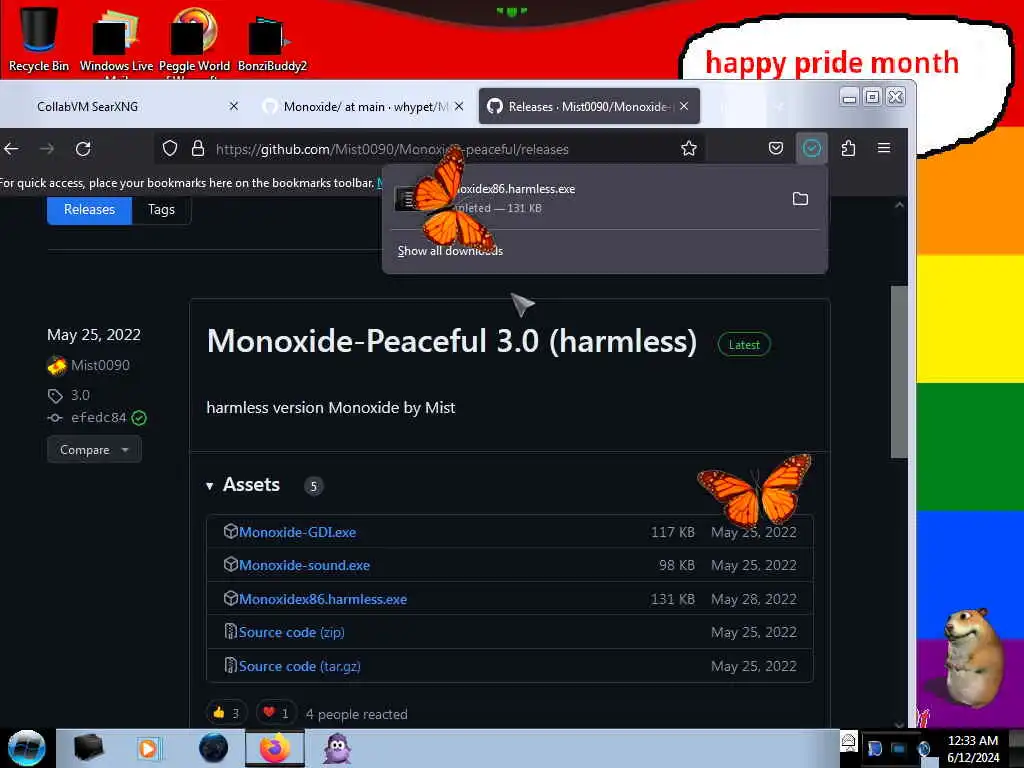Click the page vertical scrollbar thumb
This screenshot has width=1024, height=768.
coord(899,372)
